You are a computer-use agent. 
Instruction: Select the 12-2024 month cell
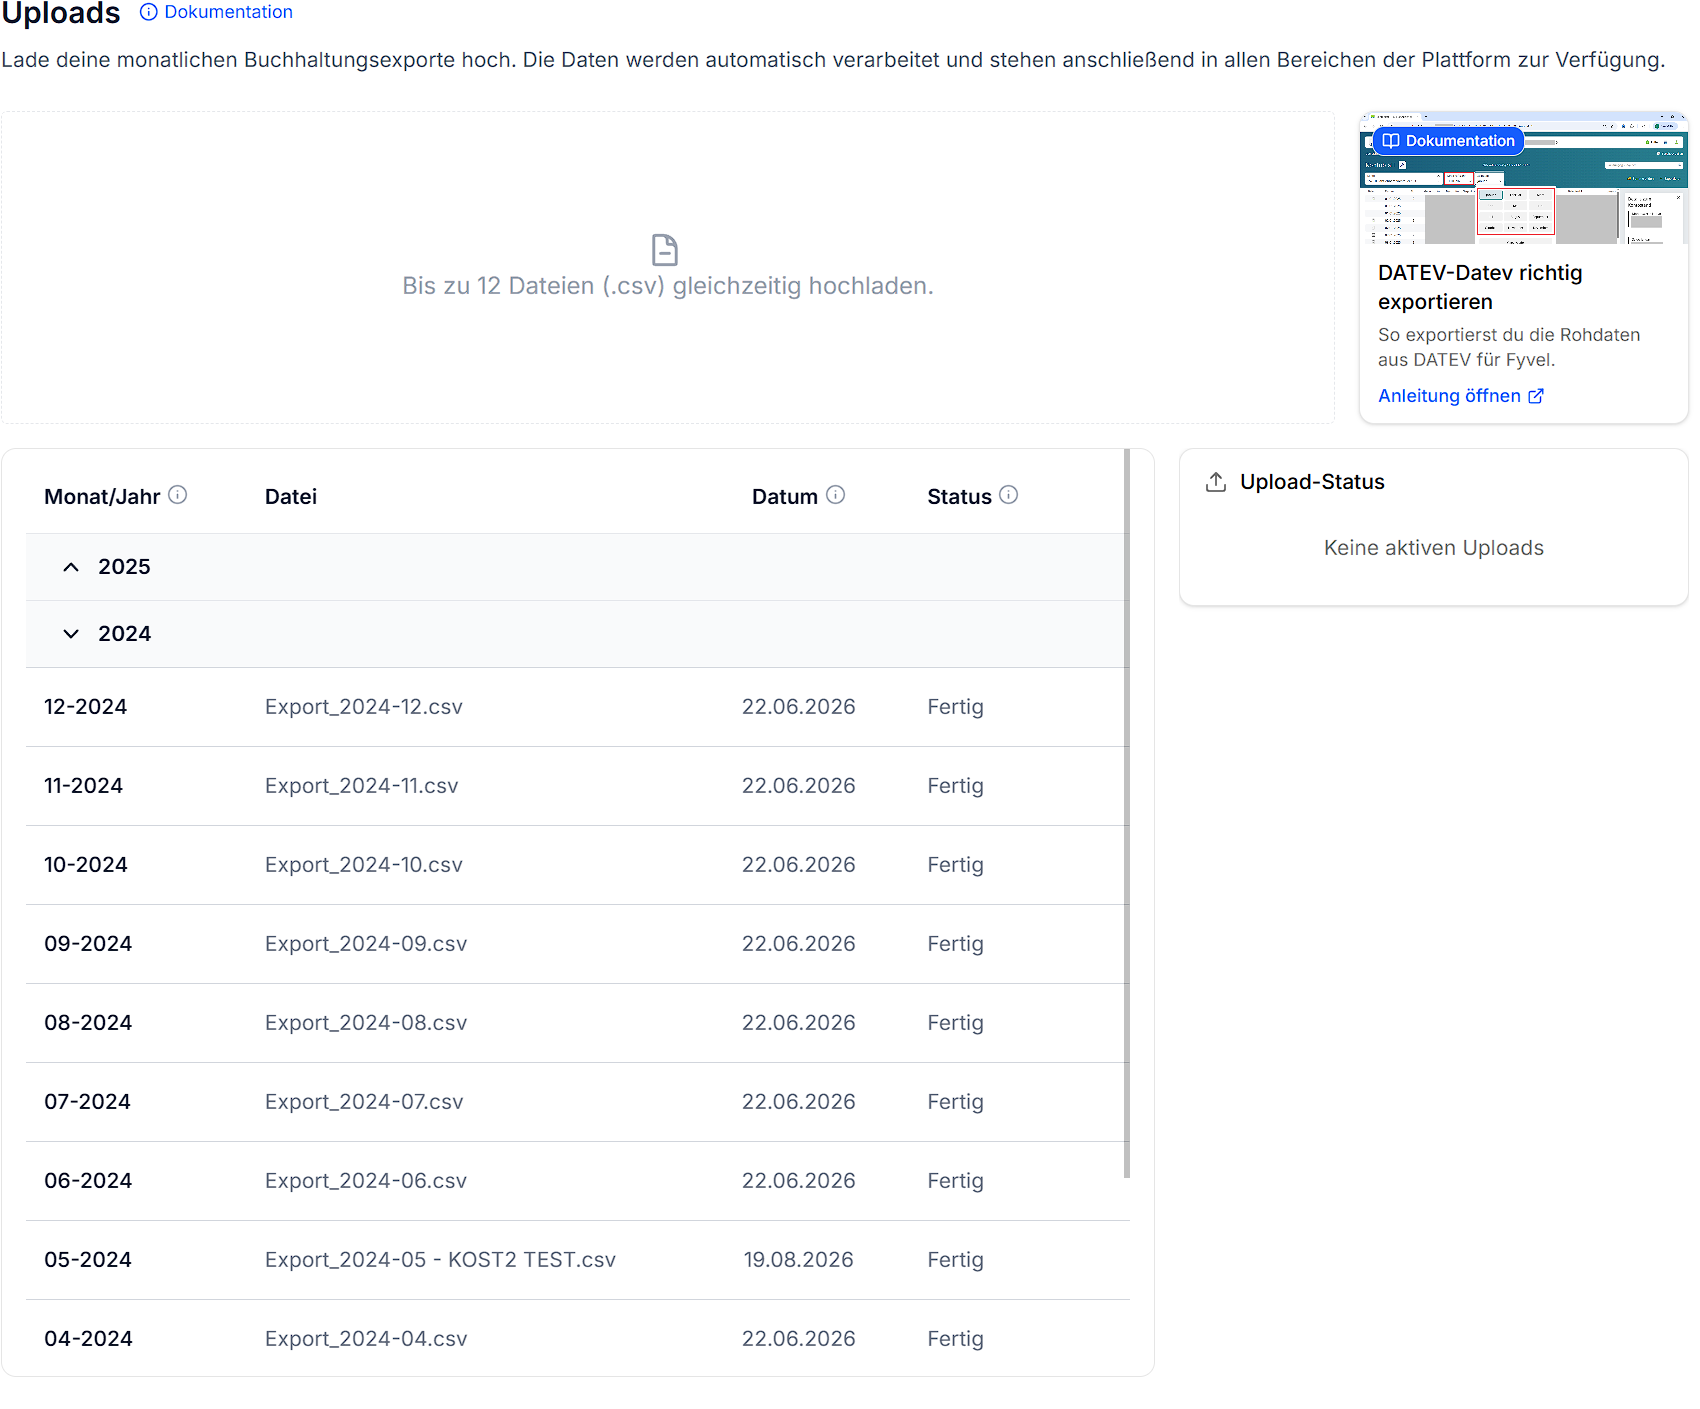coord(86,707)
